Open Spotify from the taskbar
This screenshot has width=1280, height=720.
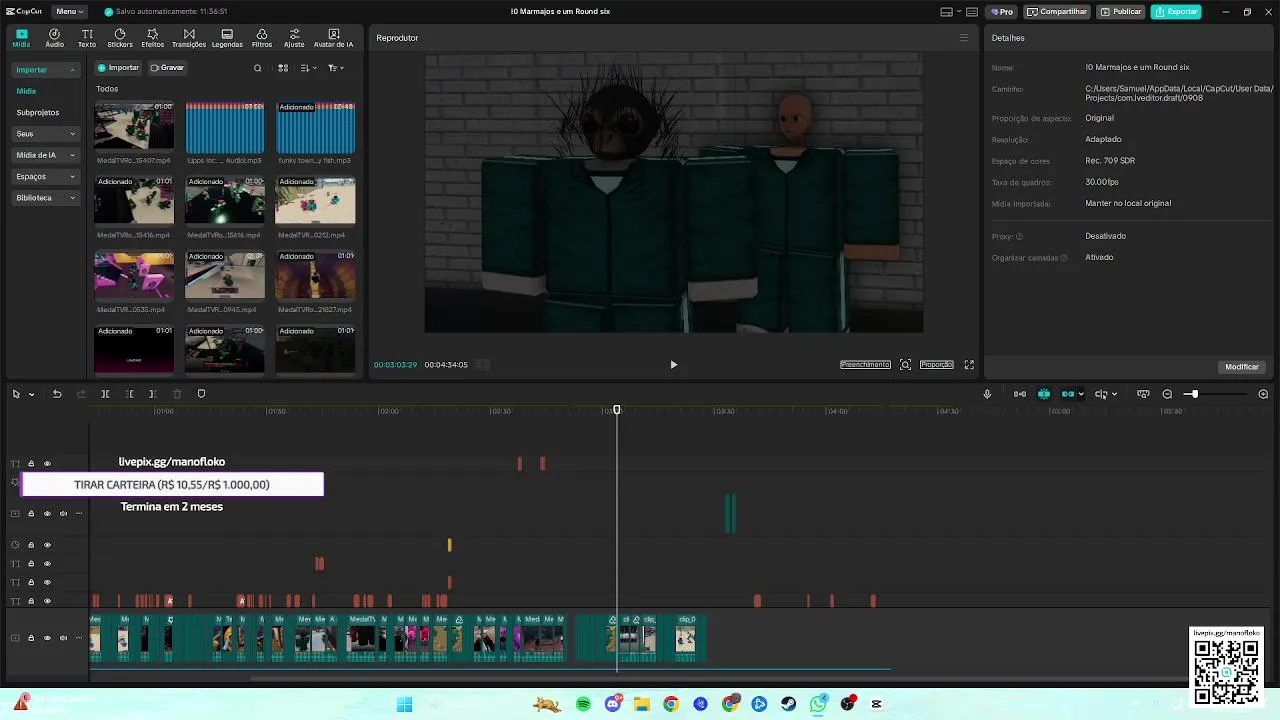[584, 704]
